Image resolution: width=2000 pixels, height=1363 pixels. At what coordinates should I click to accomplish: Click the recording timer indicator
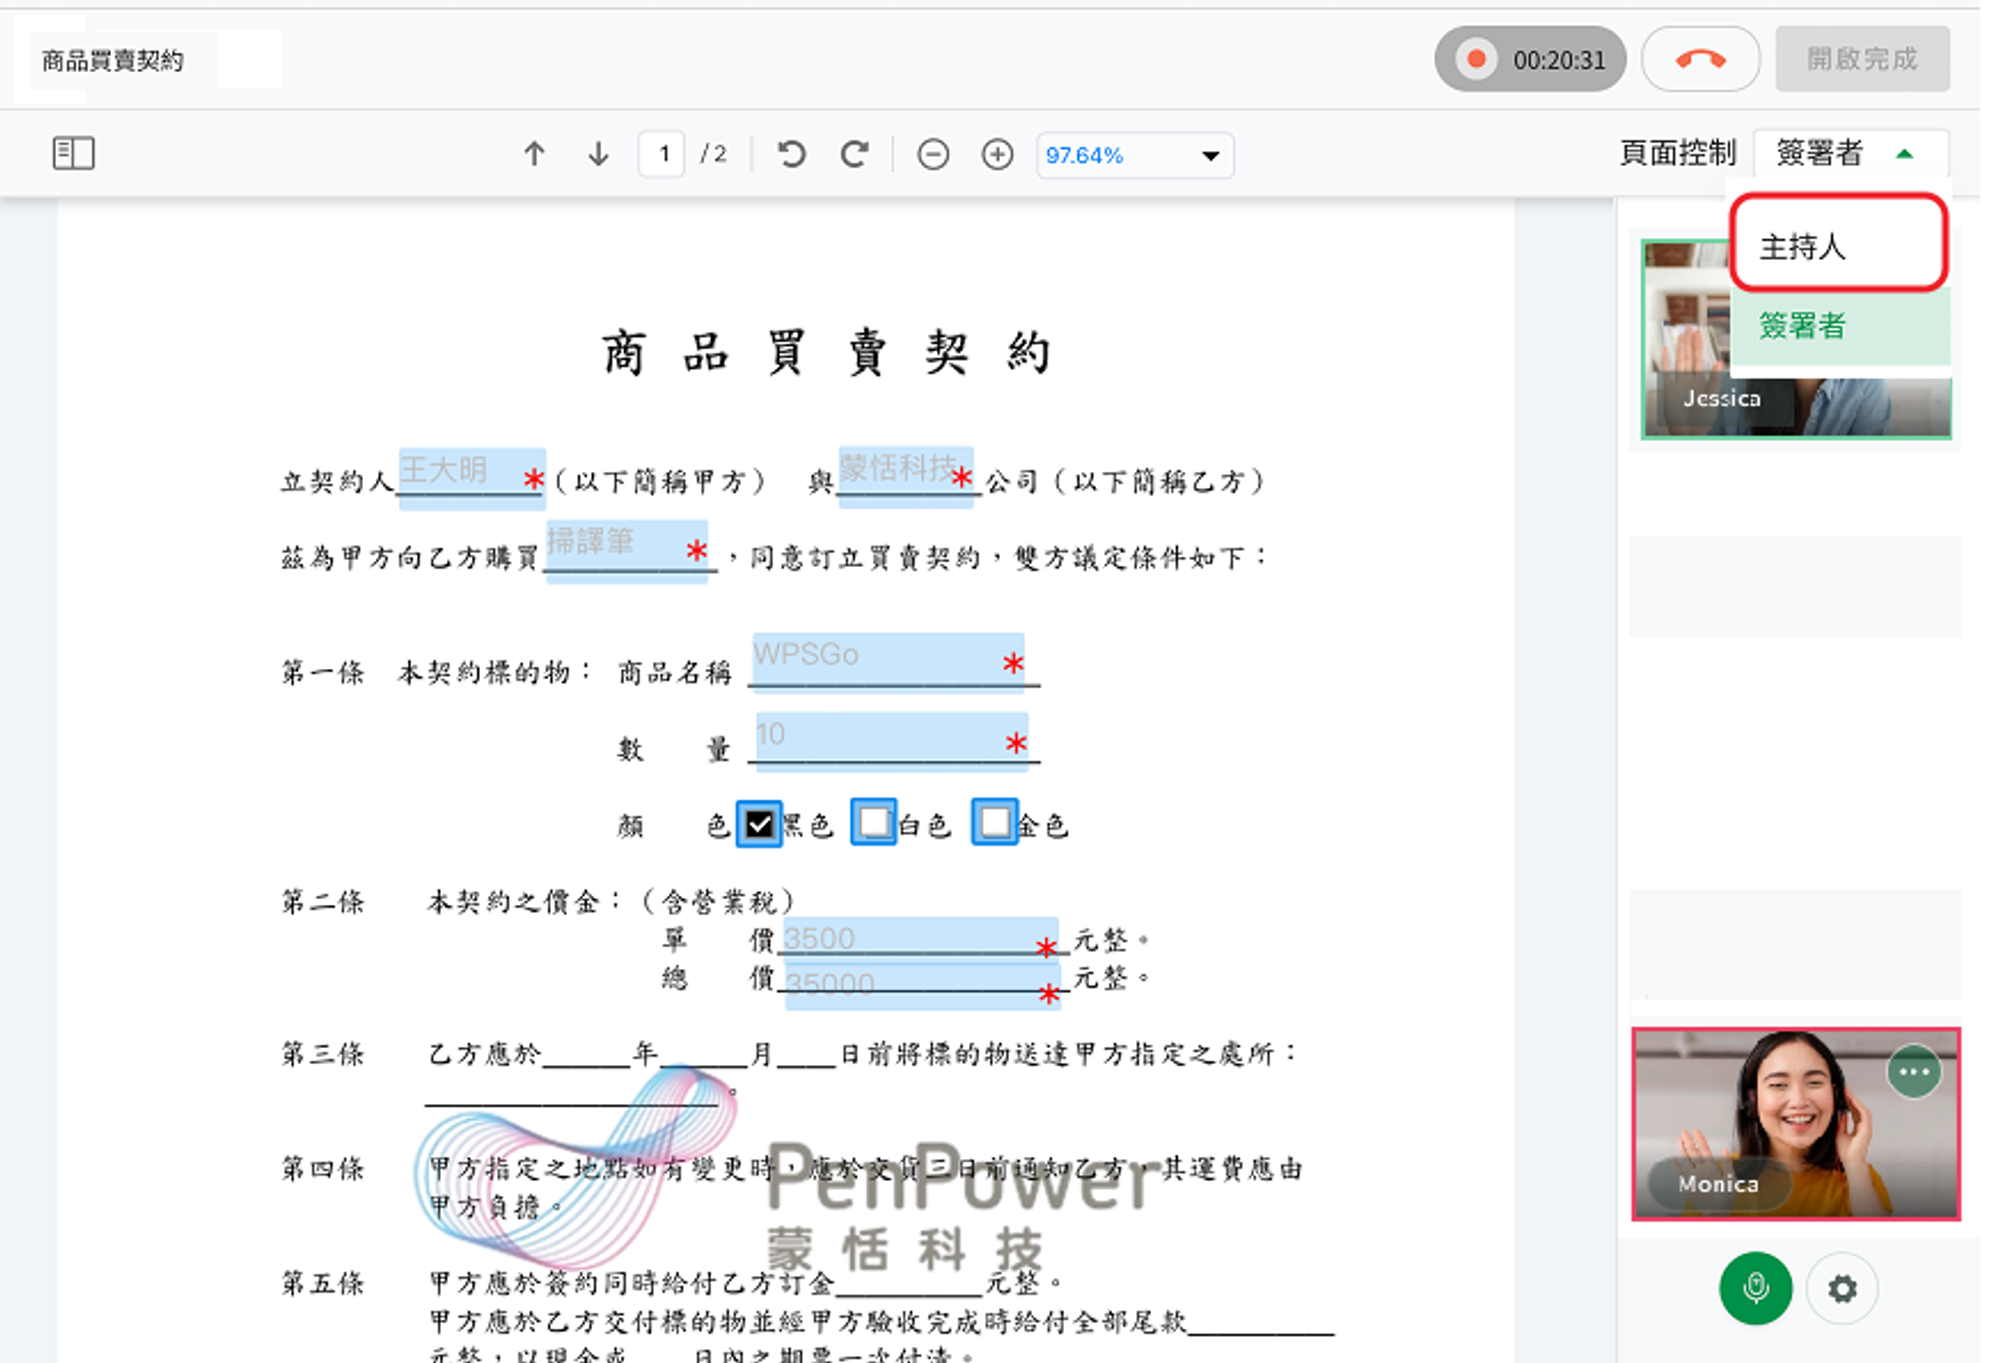coord(1530,59)
